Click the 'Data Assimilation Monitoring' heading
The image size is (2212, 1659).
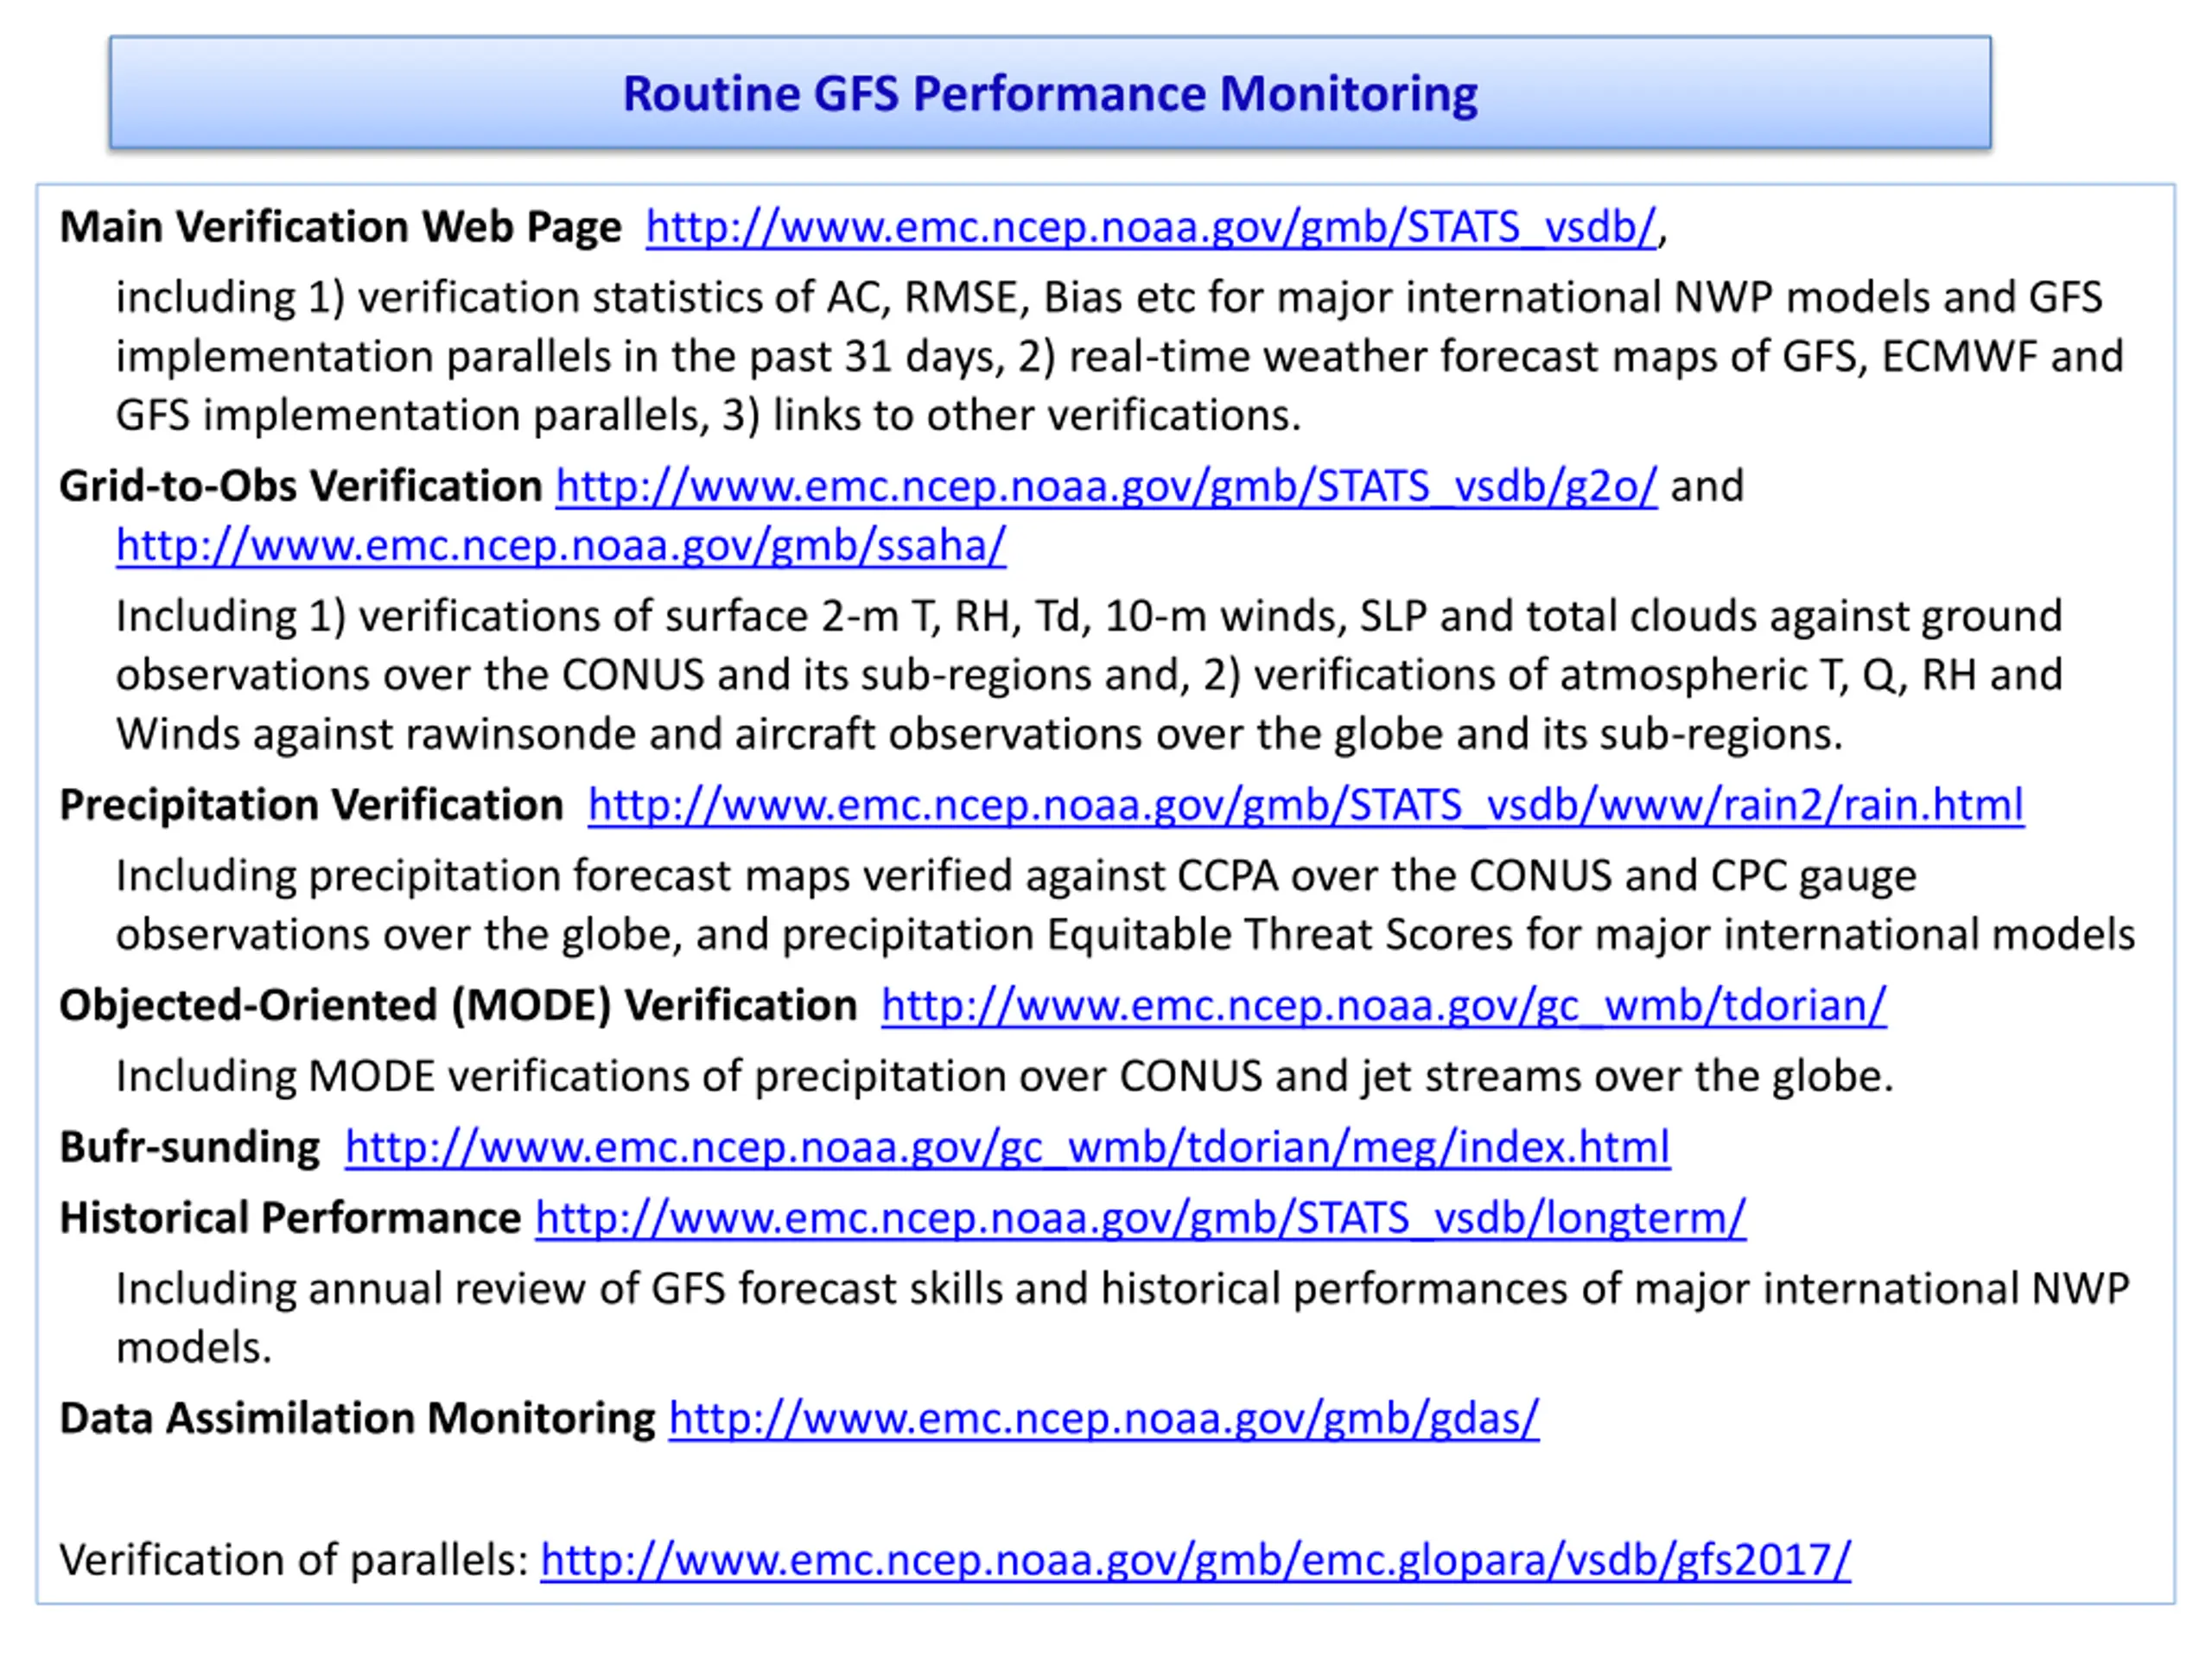coord(357,1418)
